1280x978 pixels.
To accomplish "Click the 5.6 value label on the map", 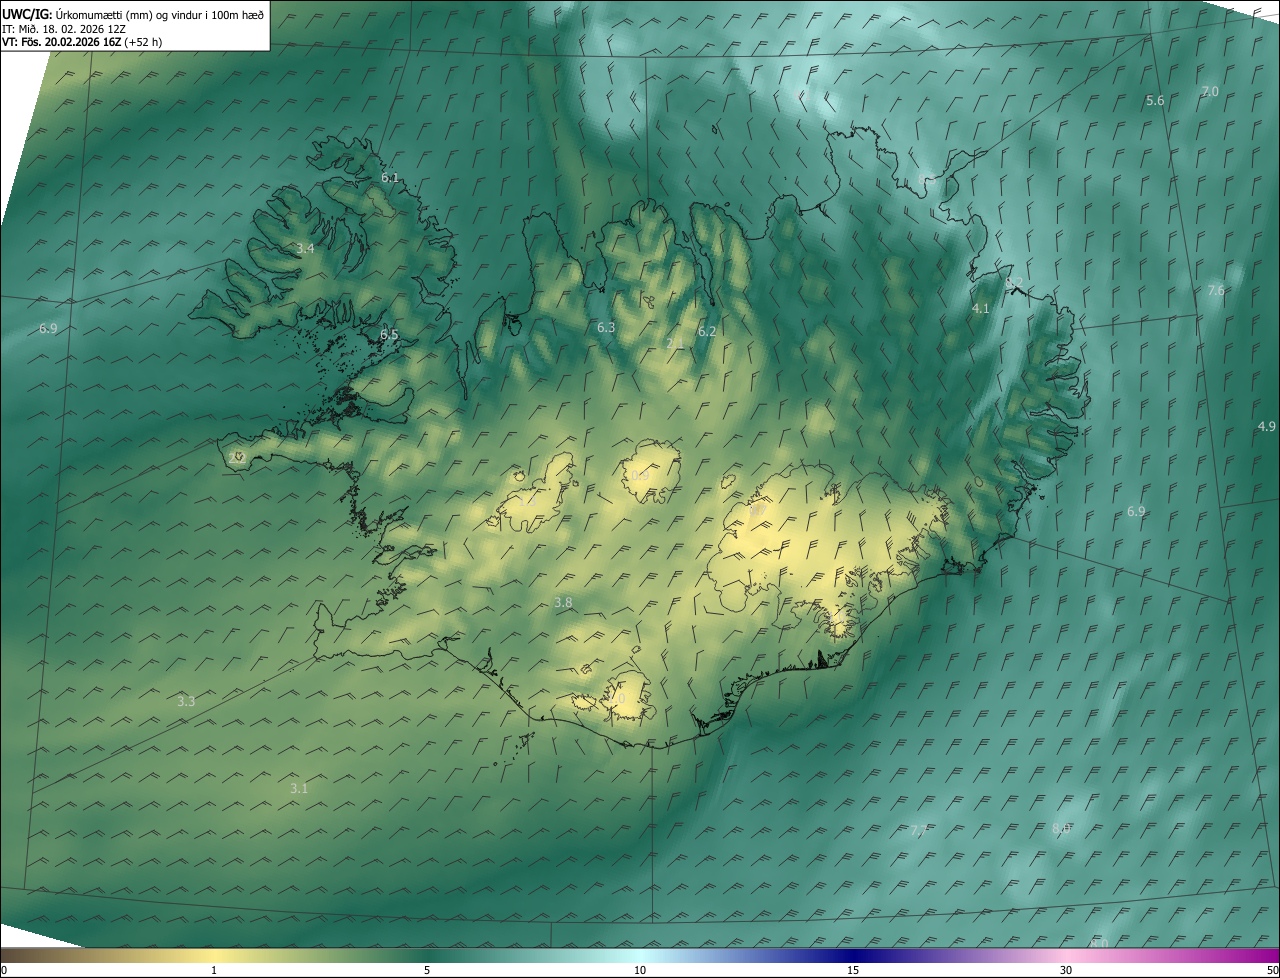I will 1155,101.
